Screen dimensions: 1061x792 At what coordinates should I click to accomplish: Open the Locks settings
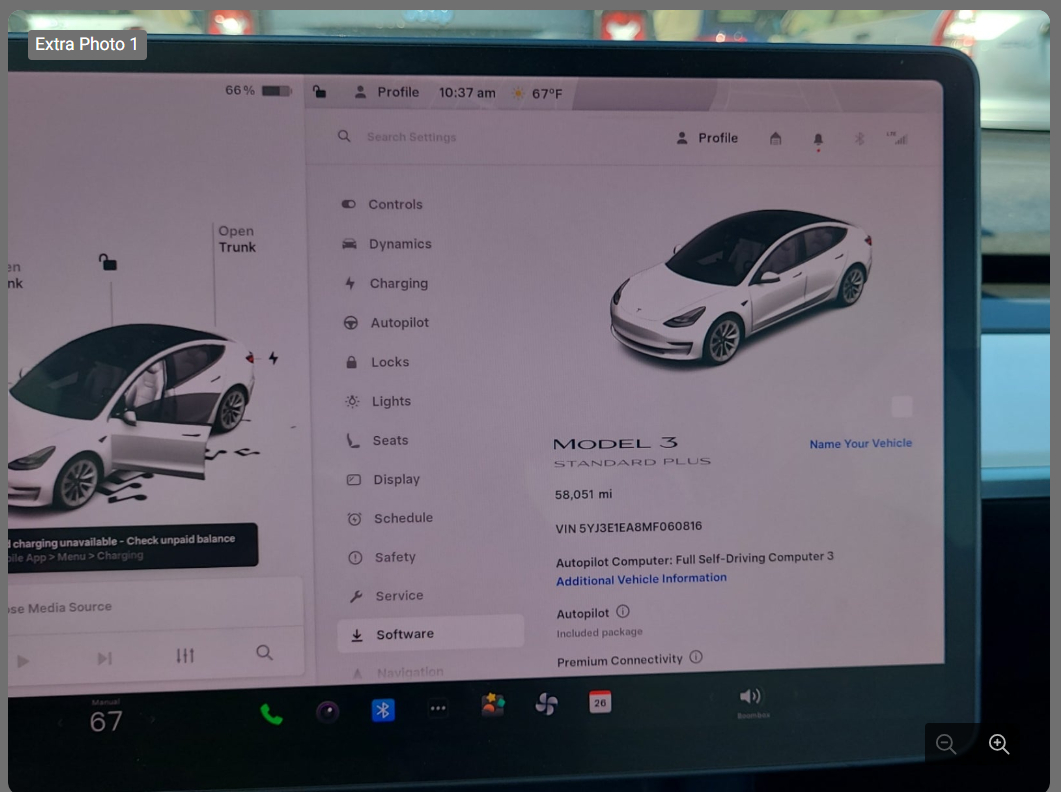click(377, 362)
